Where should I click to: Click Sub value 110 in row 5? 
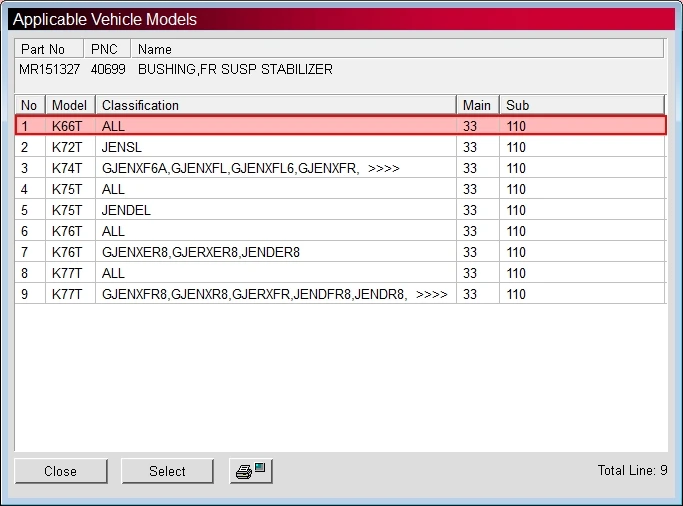(516, 210)
